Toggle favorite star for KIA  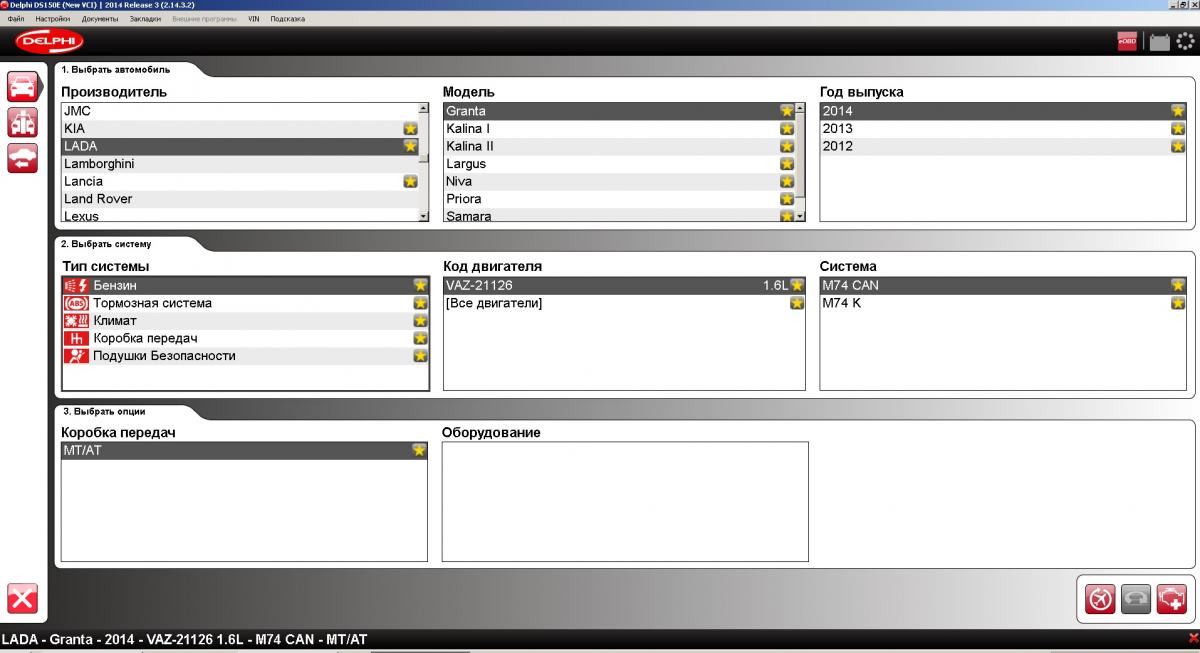coord(410,129)
